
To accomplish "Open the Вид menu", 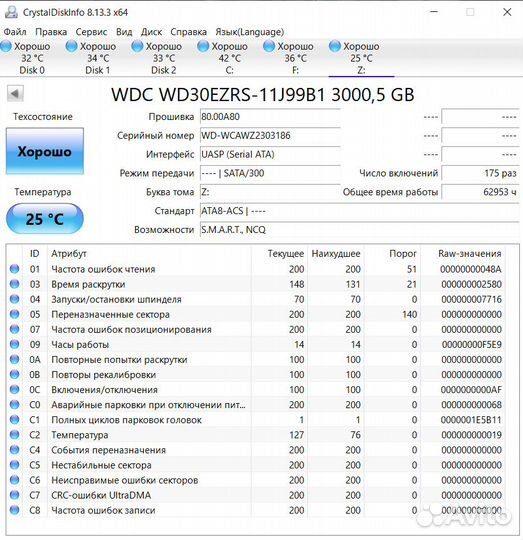I will [124, 32].
